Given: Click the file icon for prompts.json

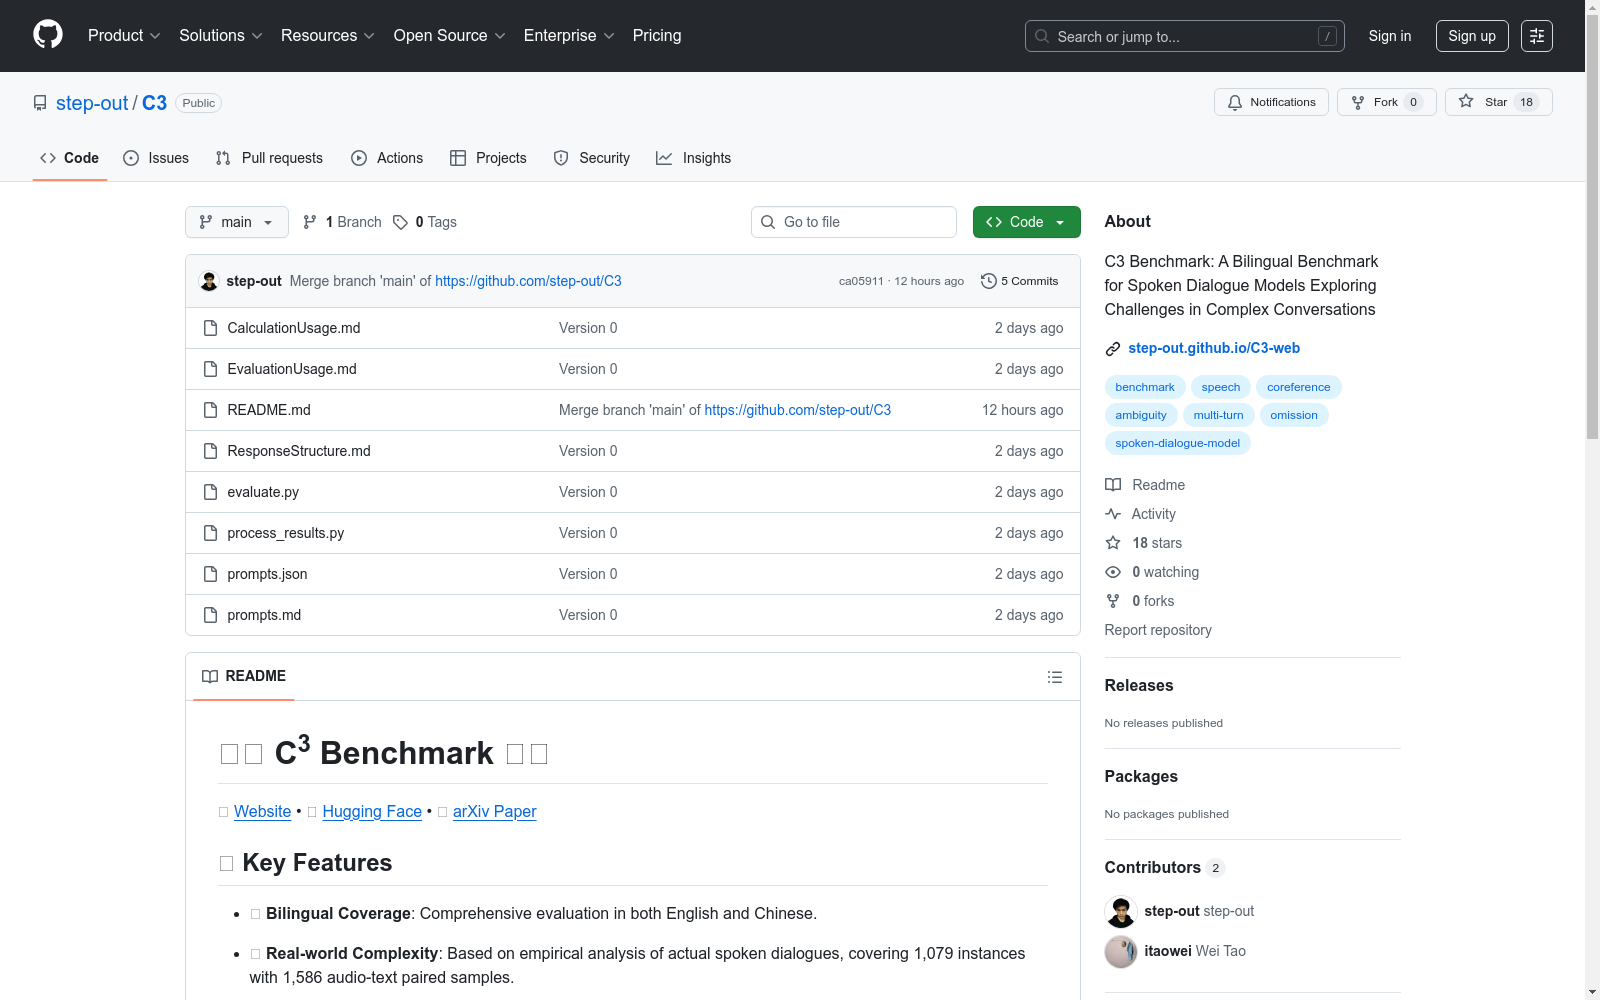Looking at the screenshot, I should [210, 574].
